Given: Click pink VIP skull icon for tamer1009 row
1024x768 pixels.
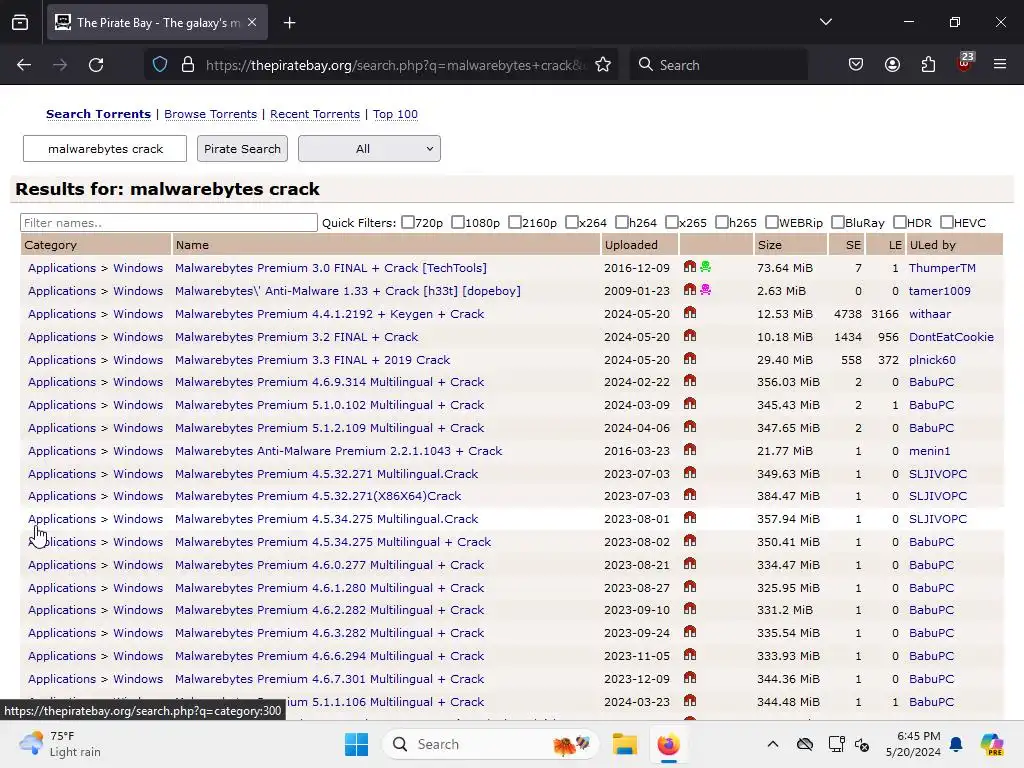Looking at the screenshot, I should 705,289.
